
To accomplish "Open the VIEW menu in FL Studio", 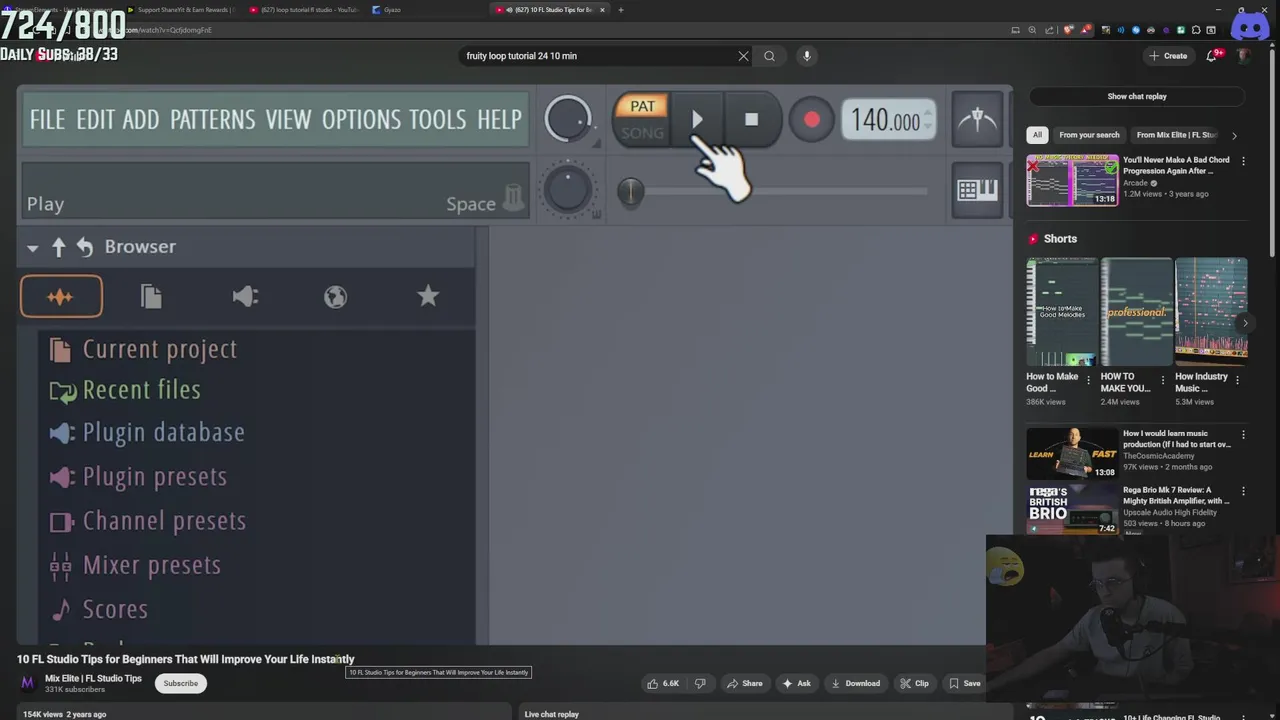I will tap(288, 120).
